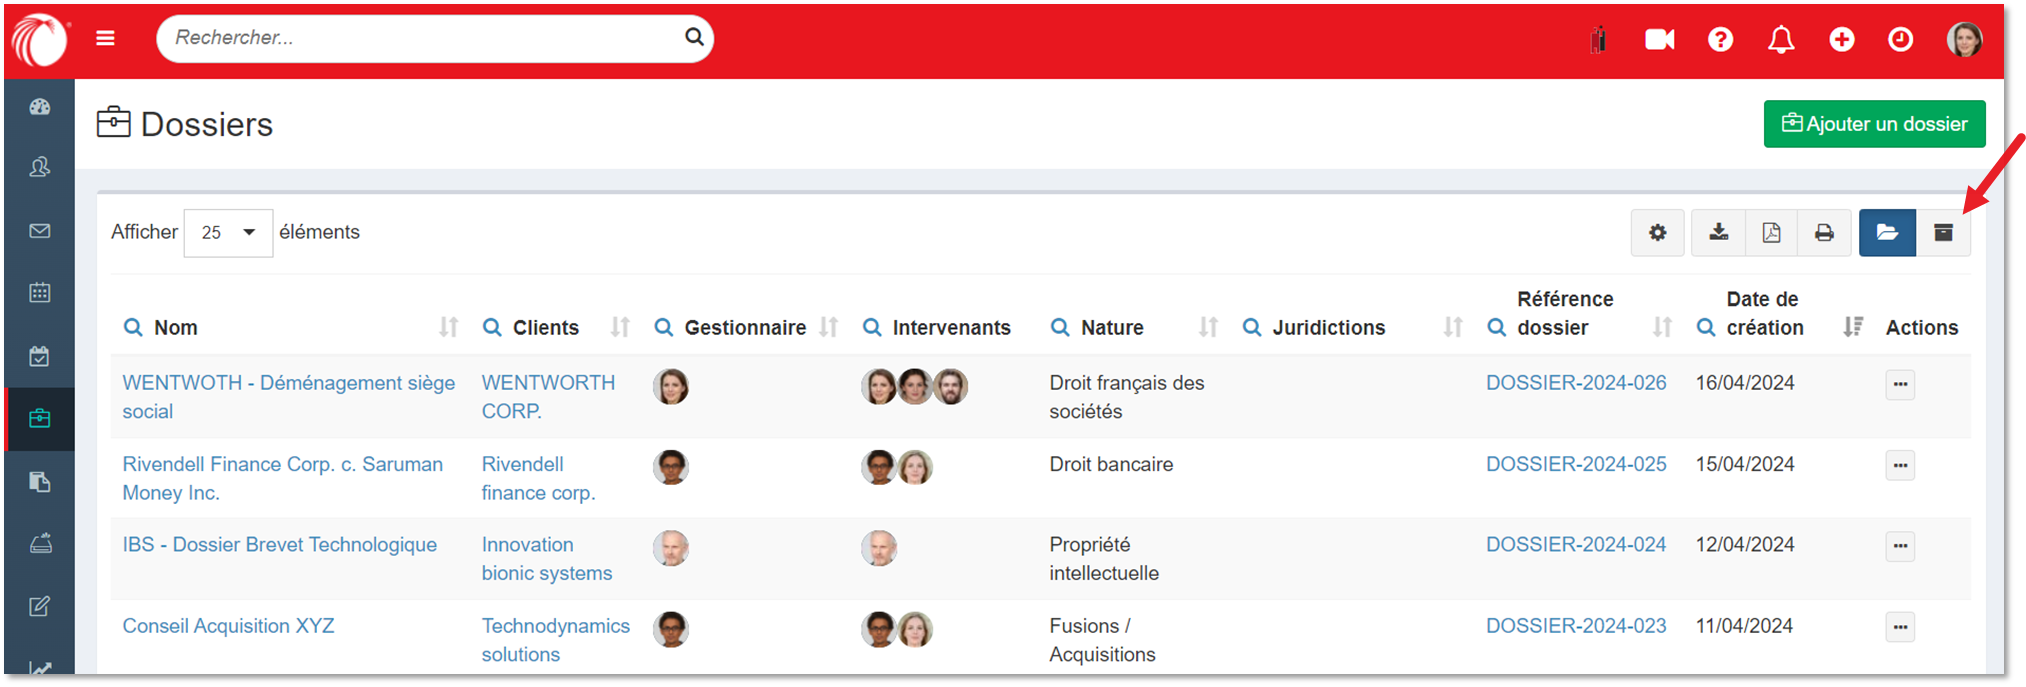This screenshot has width=2026, height=687.
Task: Click into the Rechercher search field
Action: point(420,38)
